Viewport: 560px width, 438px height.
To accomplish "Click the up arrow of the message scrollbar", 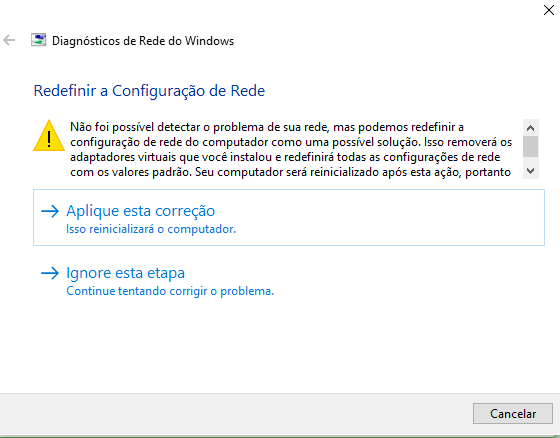I will [x=531, y=128].
